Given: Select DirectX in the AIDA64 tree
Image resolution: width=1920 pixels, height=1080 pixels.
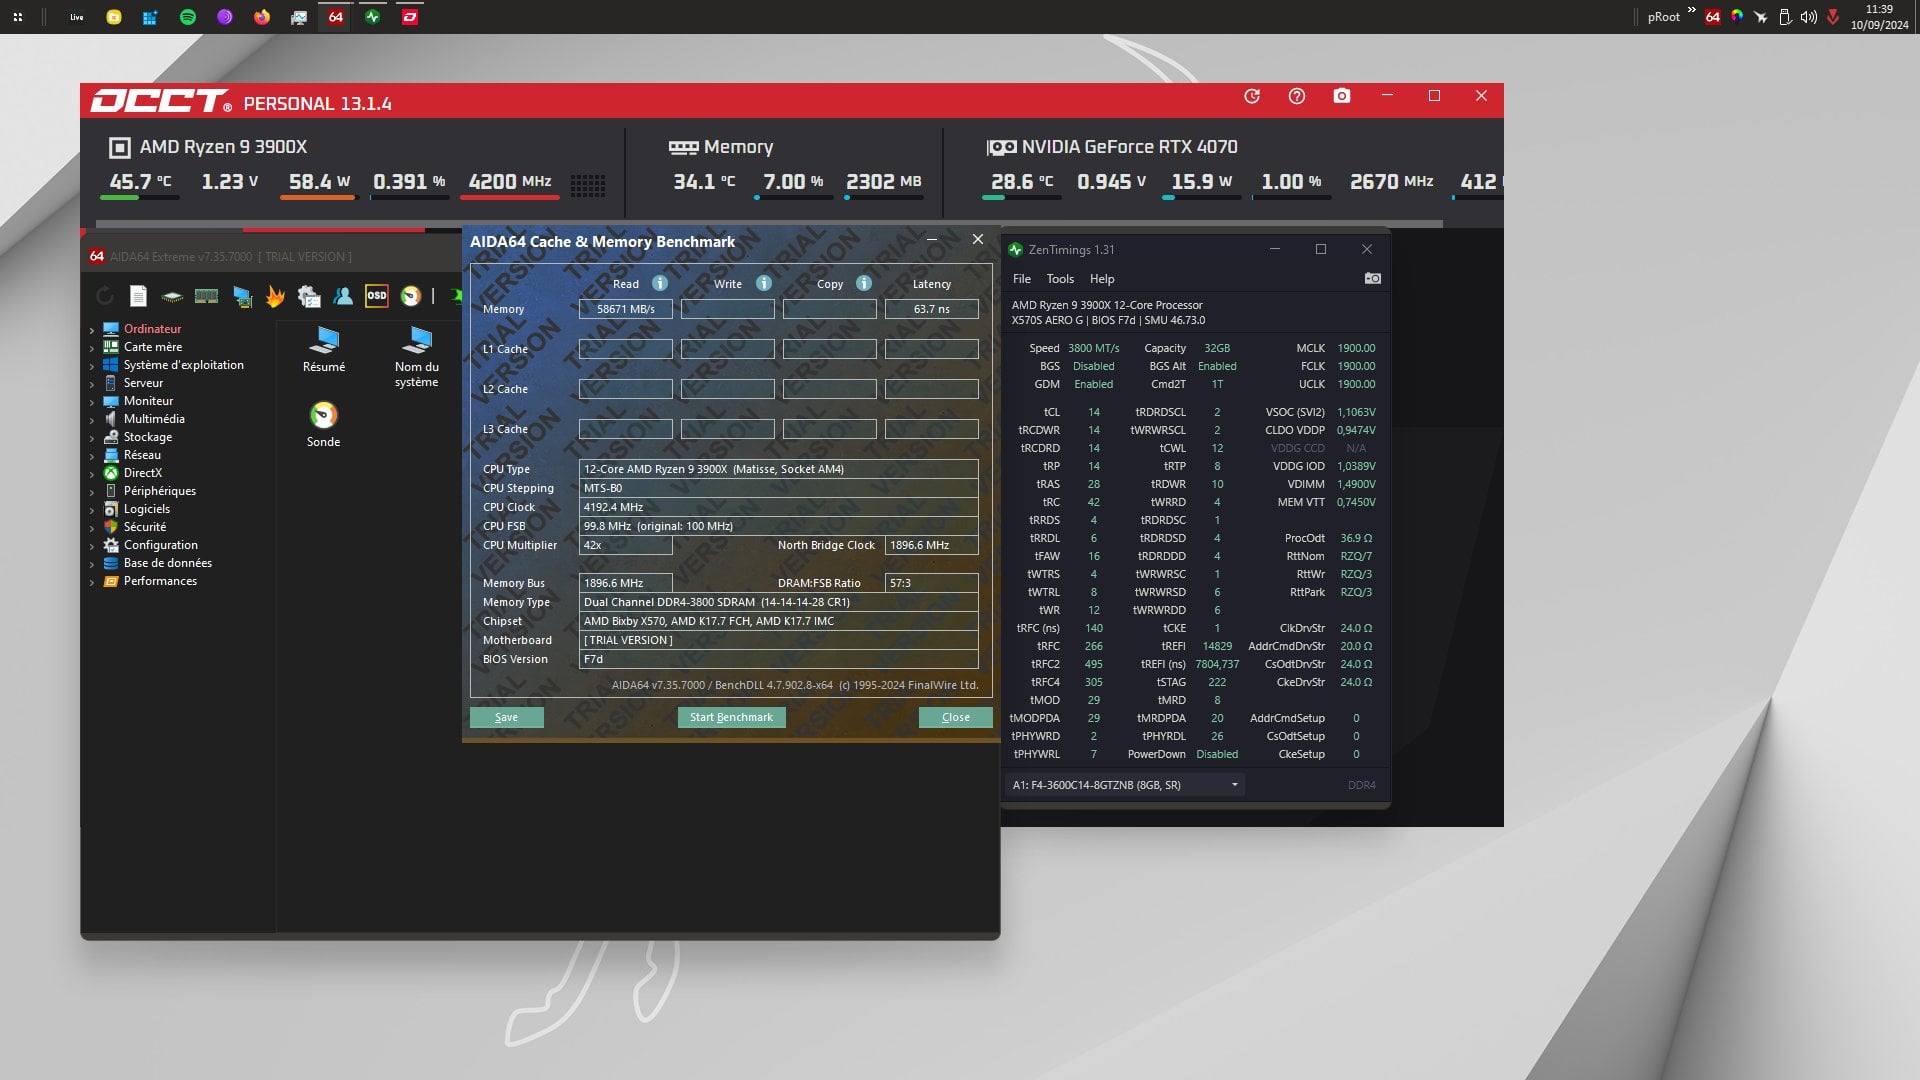Looking at the screenshot, I should tap(143, 473).
